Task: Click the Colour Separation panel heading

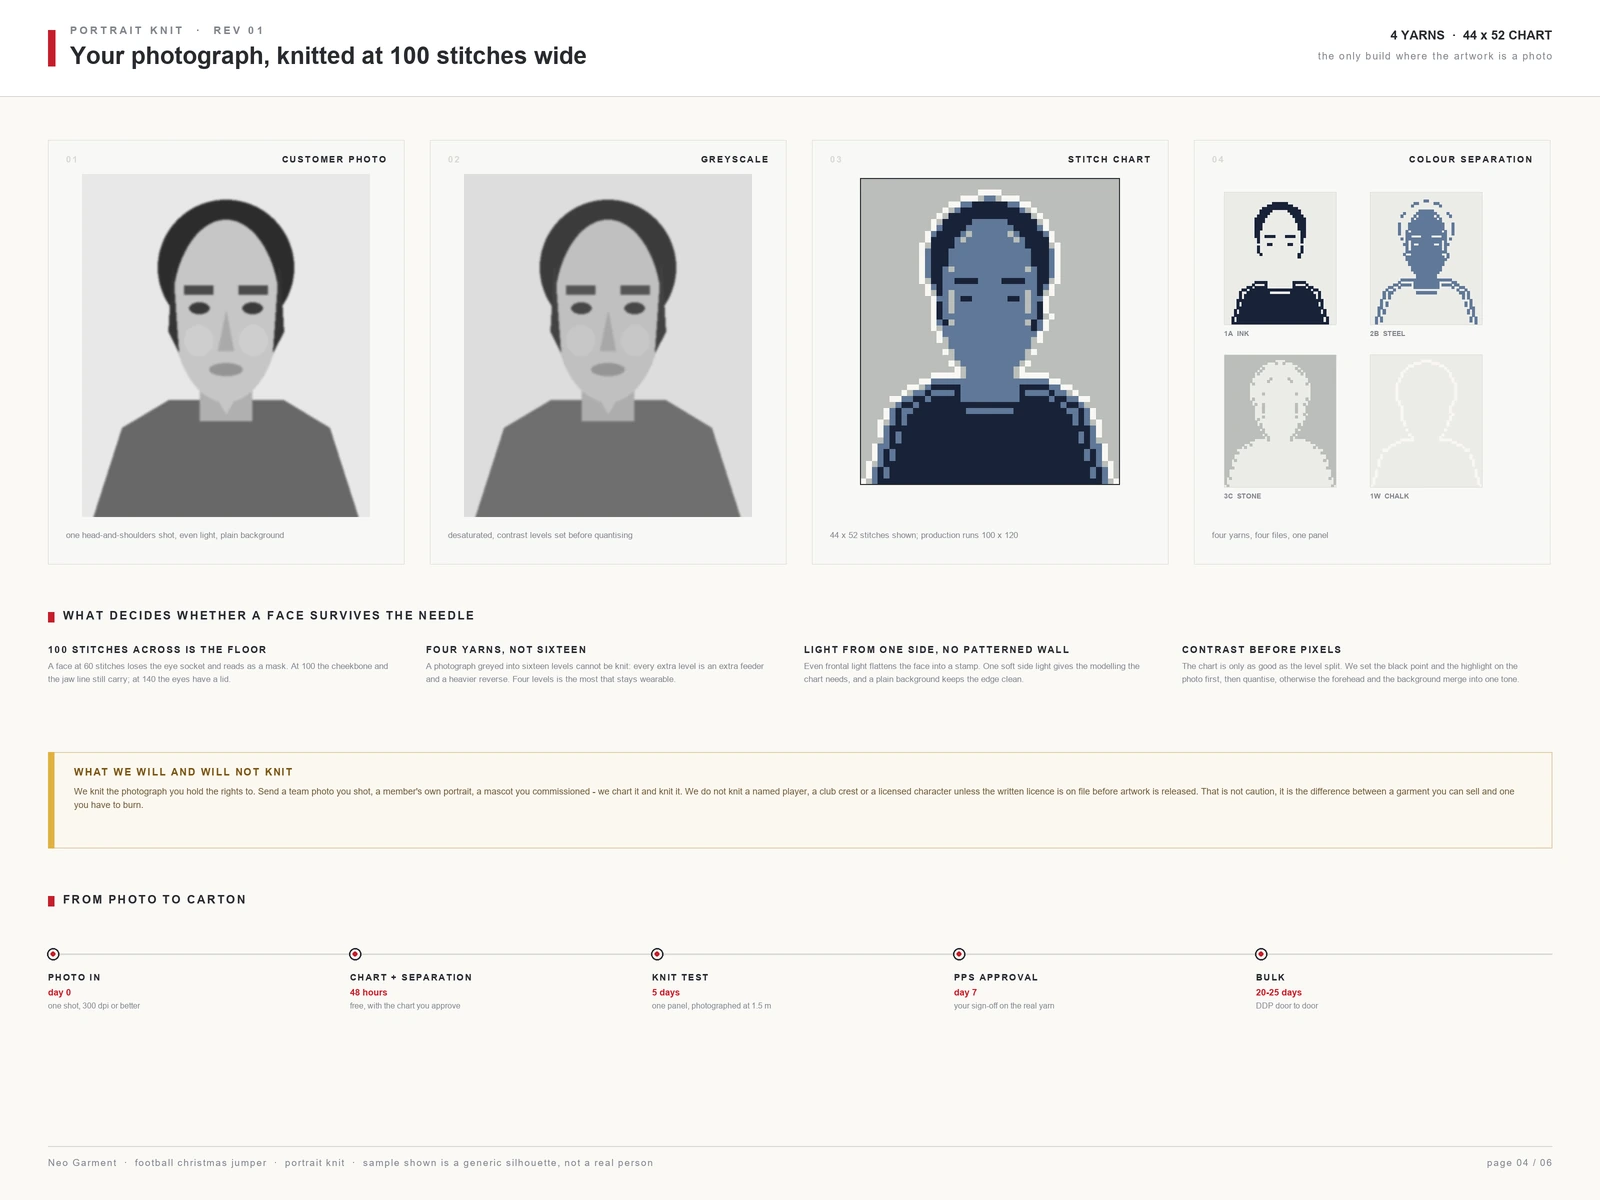Action: click(x=1470, y=159)
